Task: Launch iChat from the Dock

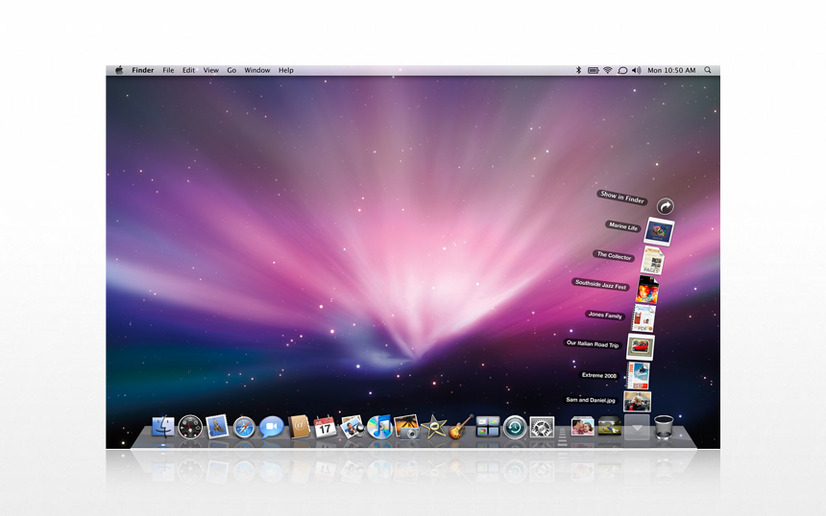Action: [271, 427]
